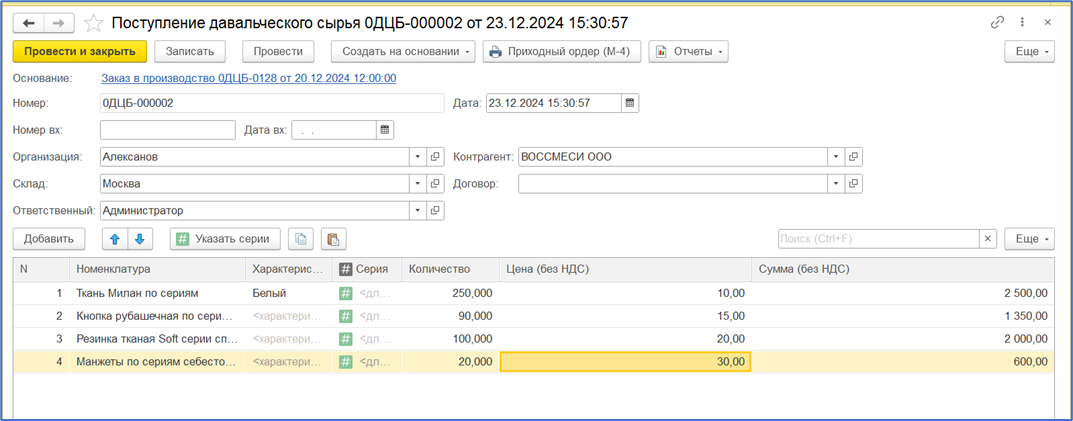
Task: Expand the Организация dropdown list
Action: [x=417, y=157]
